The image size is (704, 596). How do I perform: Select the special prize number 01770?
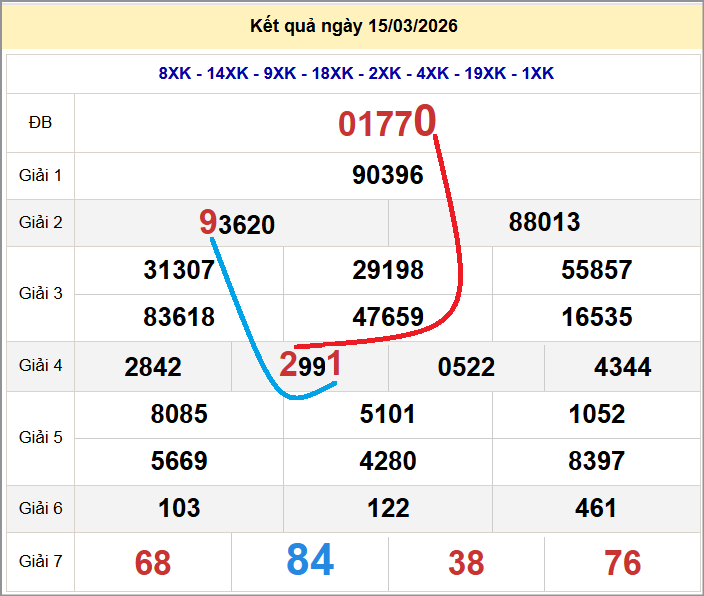(x=387, y=123)
